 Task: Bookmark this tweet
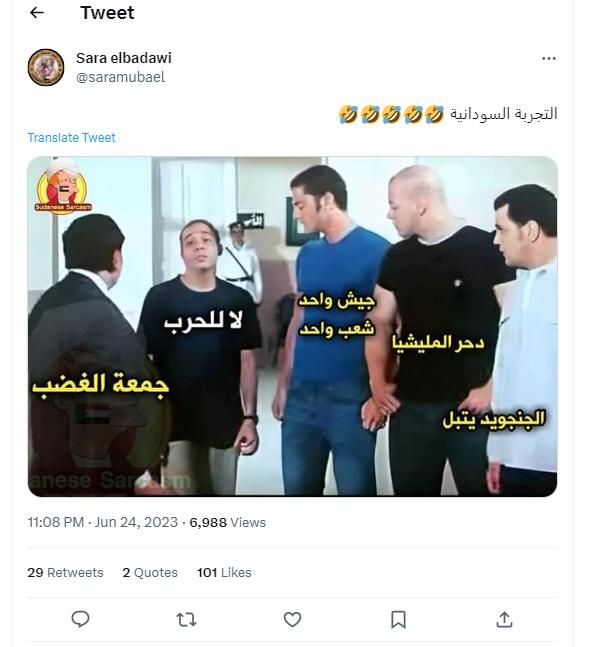point(398,620)
